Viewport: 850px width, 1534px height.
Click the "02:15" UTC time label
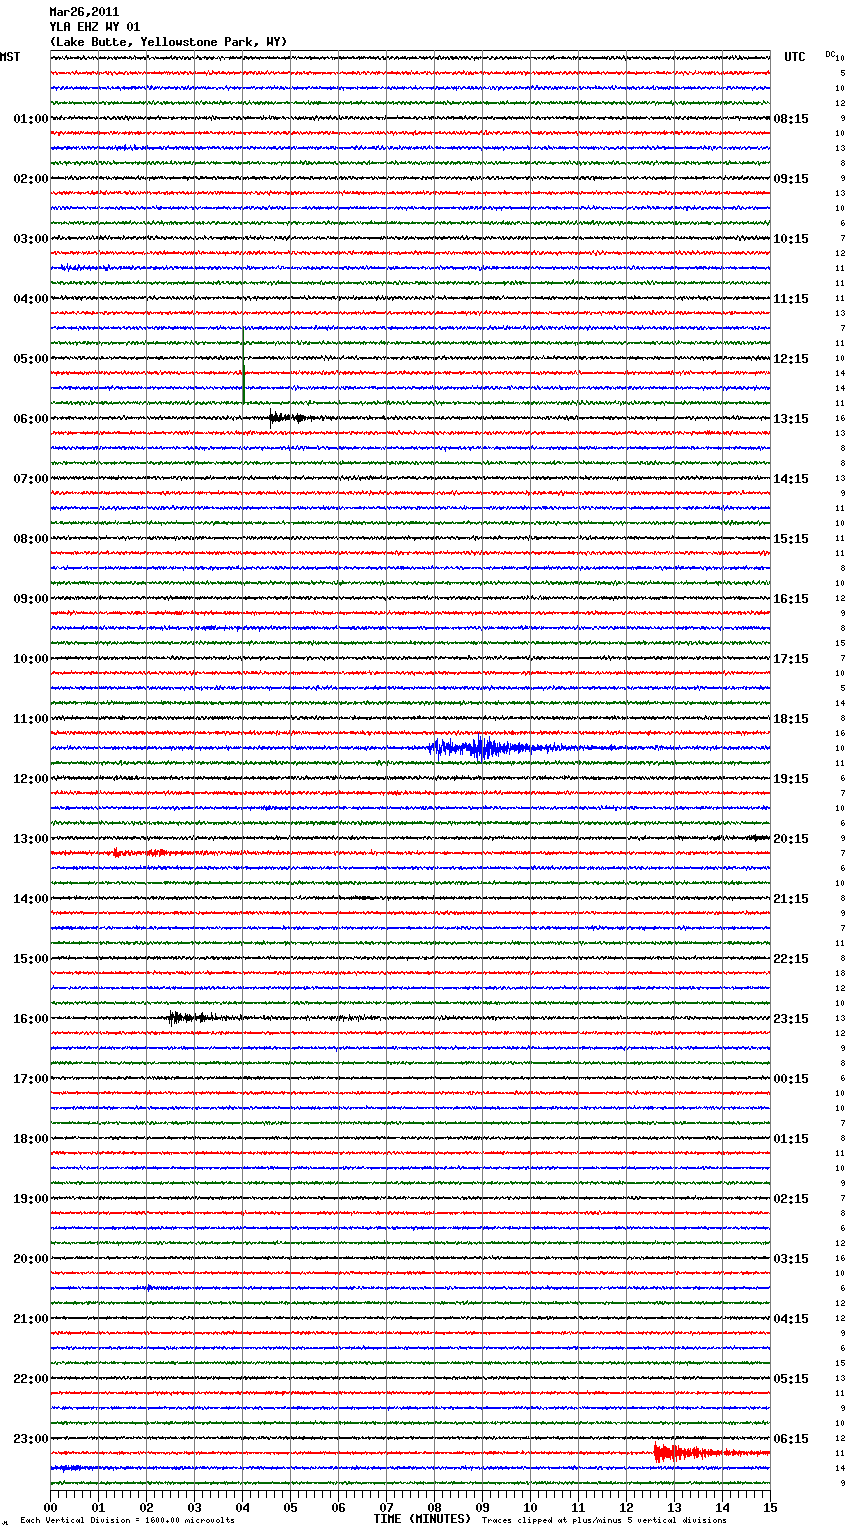pyautogui.click(x=791, y=1199)
